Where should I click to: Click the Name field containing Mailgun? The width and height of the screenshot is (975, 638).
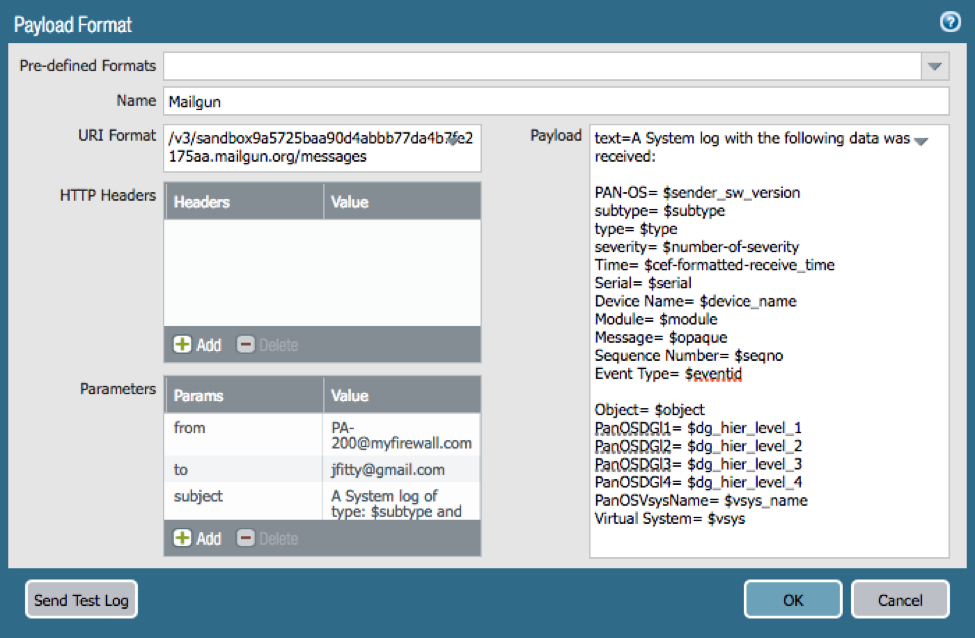[x=555, y=101]
